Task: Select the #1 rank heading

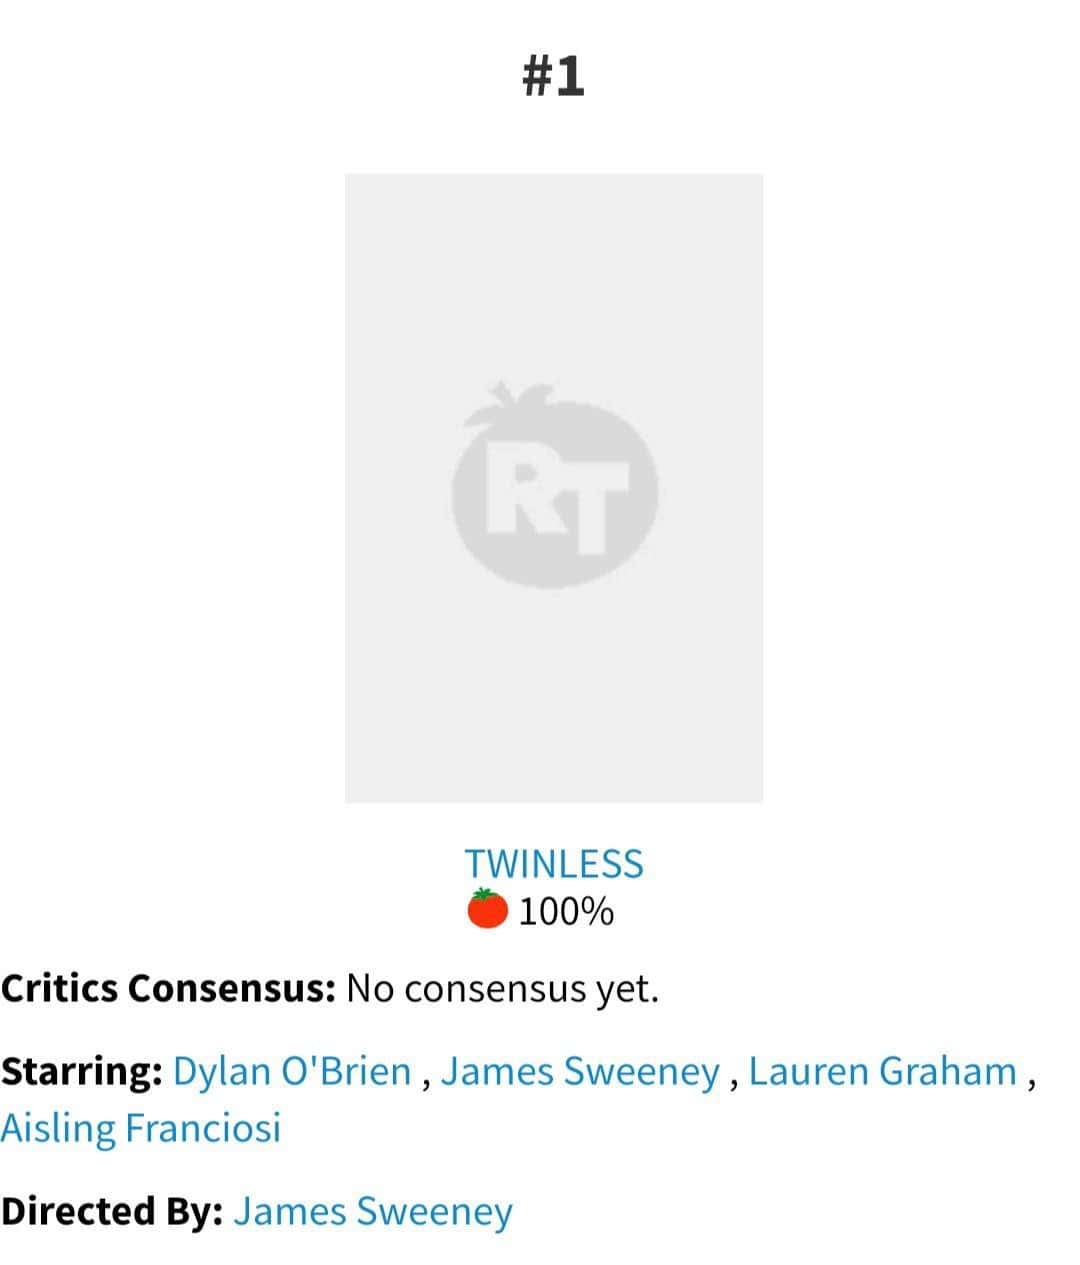Action: point(554,75)
